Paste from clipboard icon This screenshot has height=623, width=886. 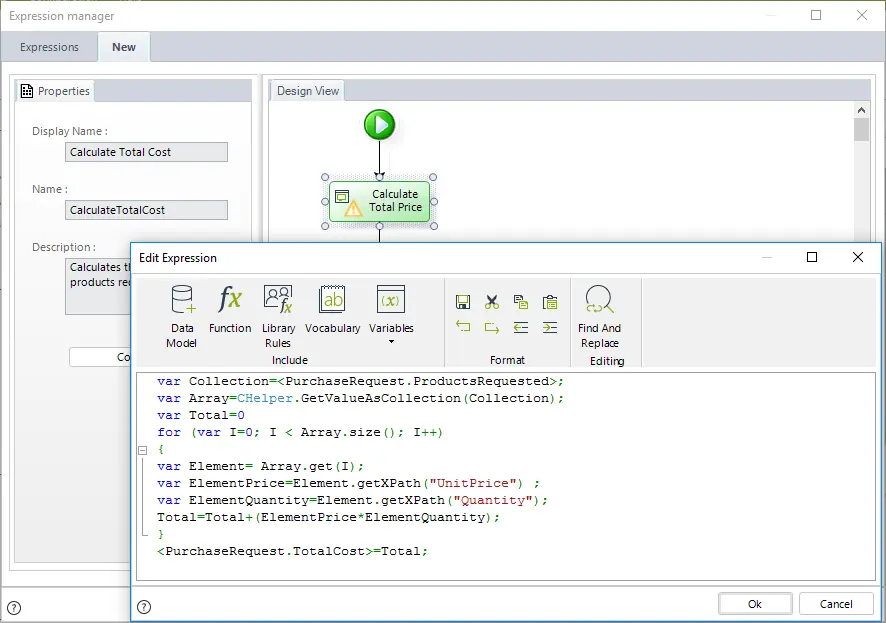[x=550, y=302]
